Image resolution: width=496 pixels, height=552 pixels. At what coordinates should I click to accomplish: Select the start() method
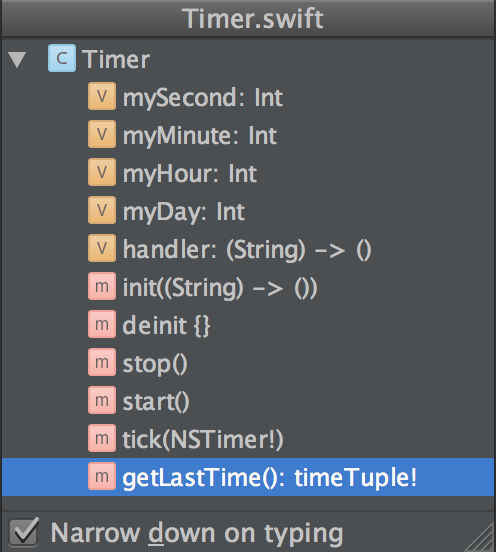(x=156, y=402)
